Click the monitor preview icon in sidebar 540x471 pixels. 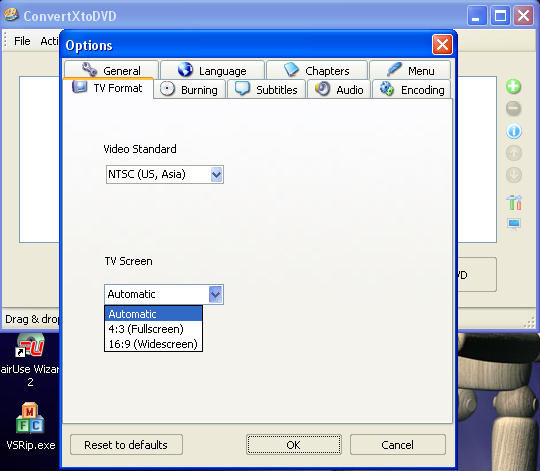(514, 224)
